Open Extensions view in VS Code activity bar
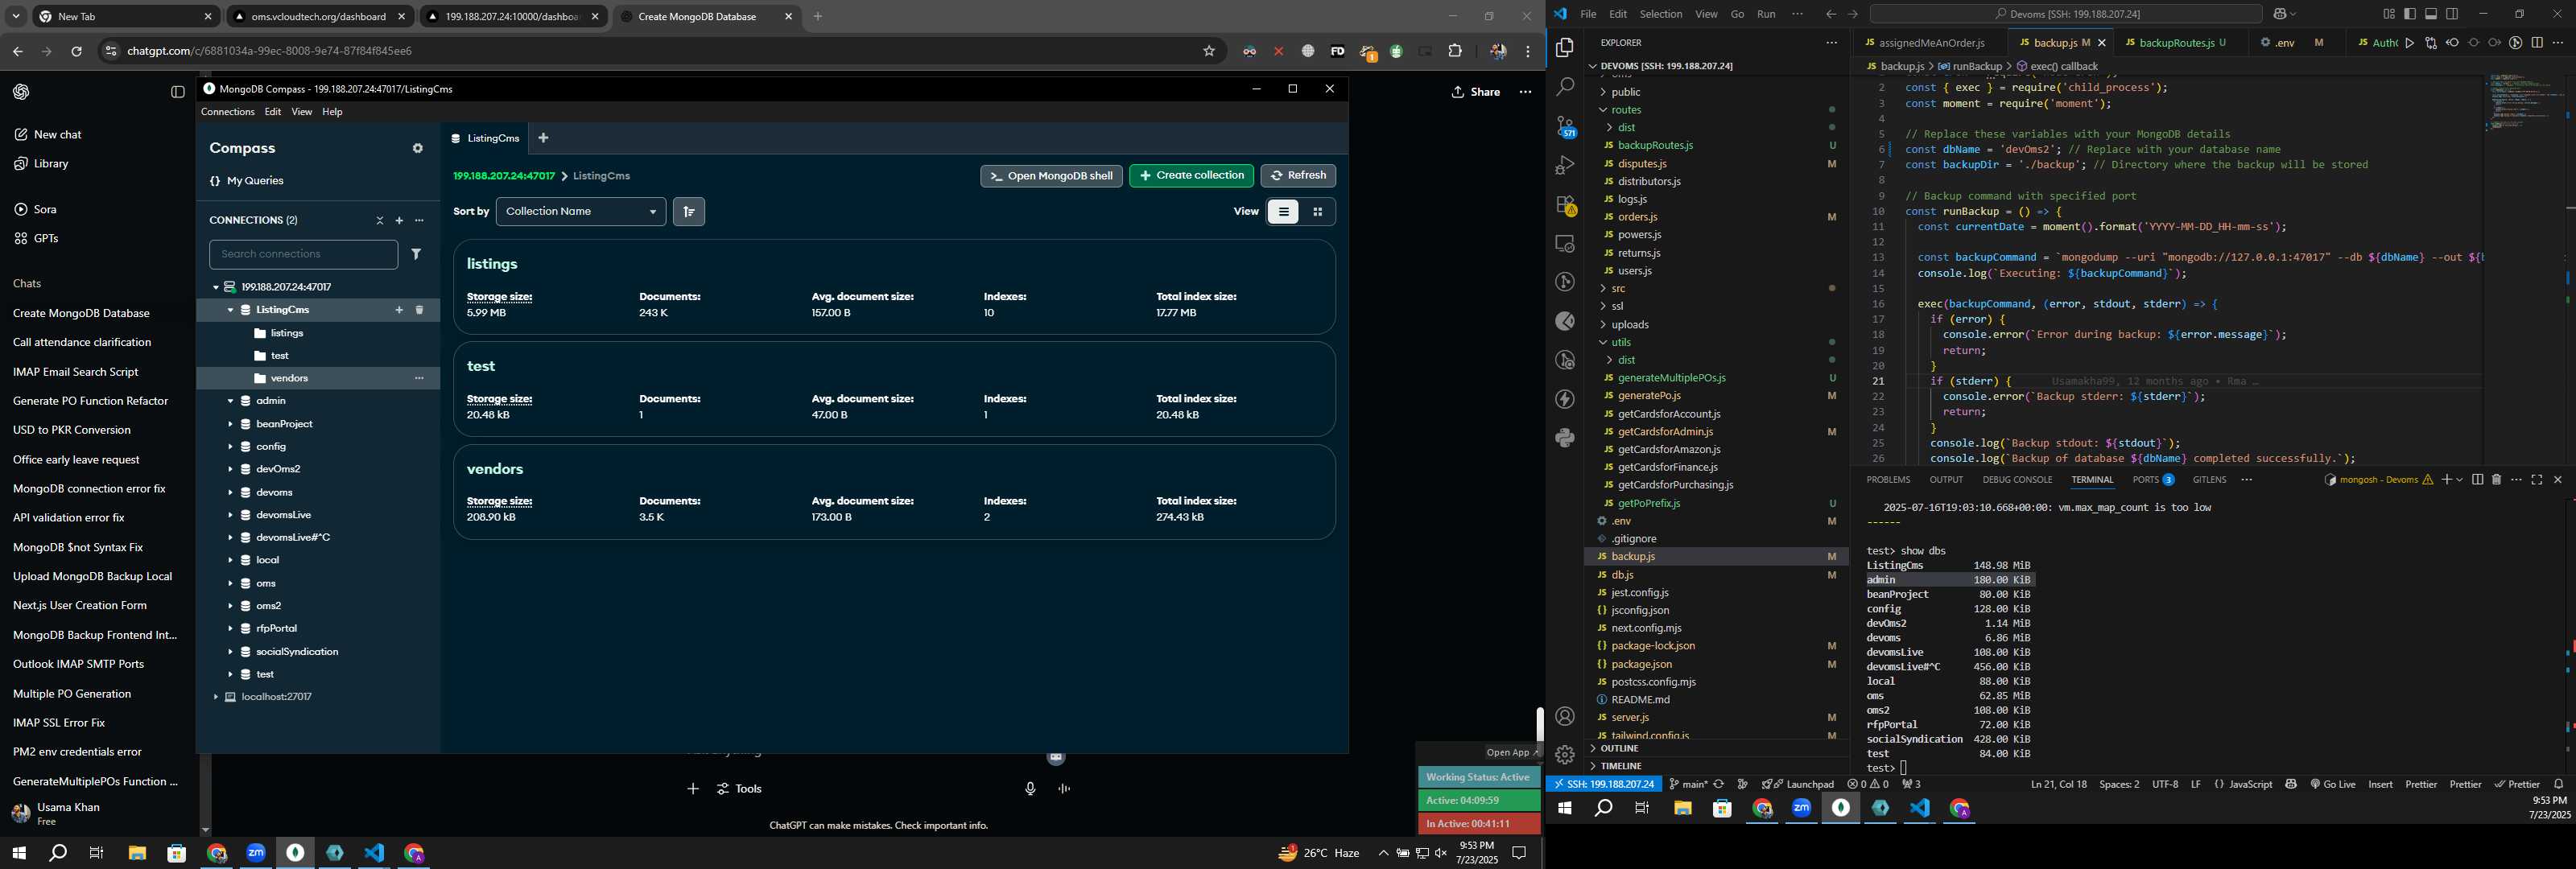The width and height of the screenshot is (2576, 869). [x=1565, y=205]
